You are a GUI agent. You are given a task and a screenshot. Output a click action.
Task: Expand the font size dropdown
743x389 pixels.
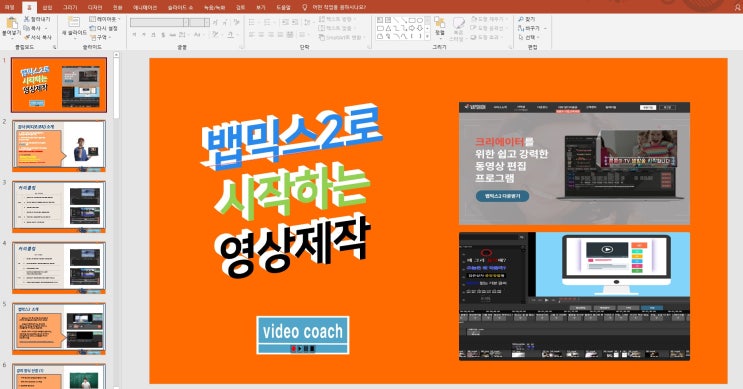point(207,22)
